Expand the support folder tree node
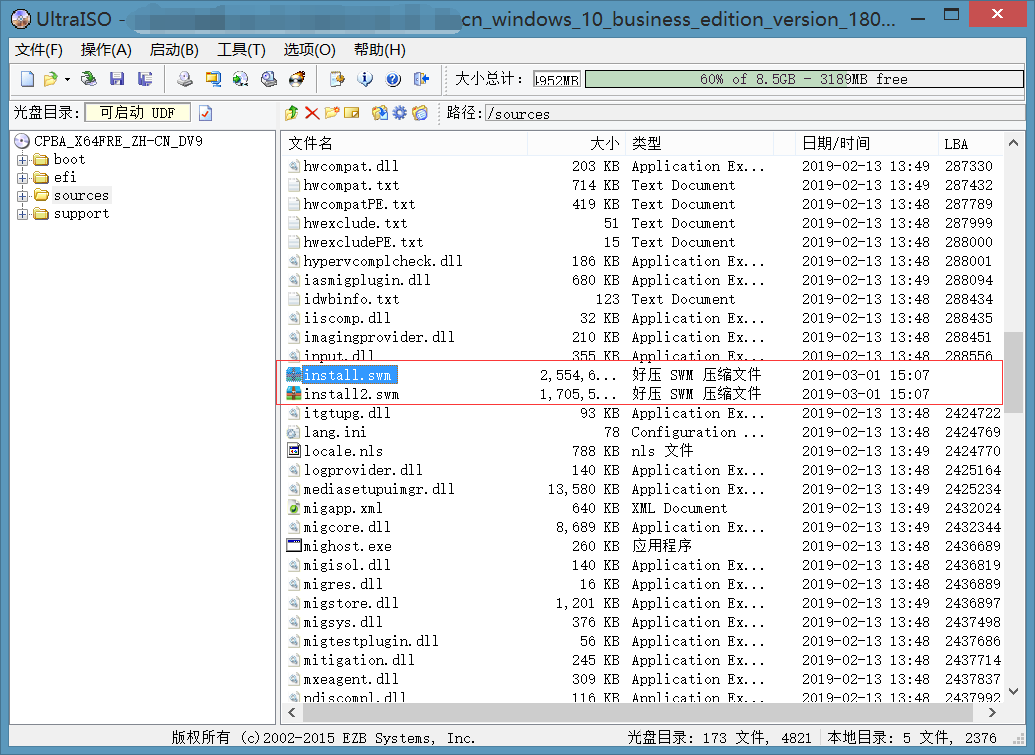Screen dimensions: 1035x755 tap(22, 214)
